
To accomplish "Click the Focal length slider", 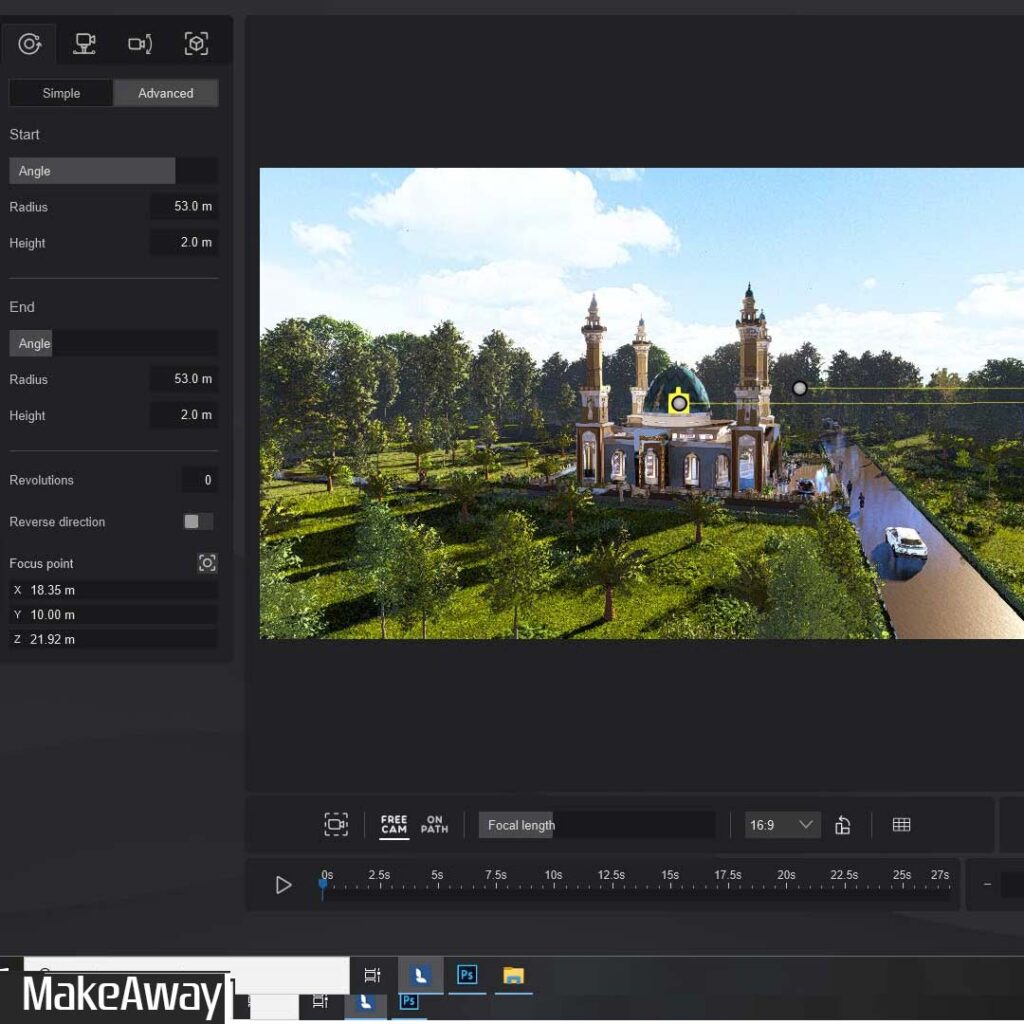I will click(596, 825).
